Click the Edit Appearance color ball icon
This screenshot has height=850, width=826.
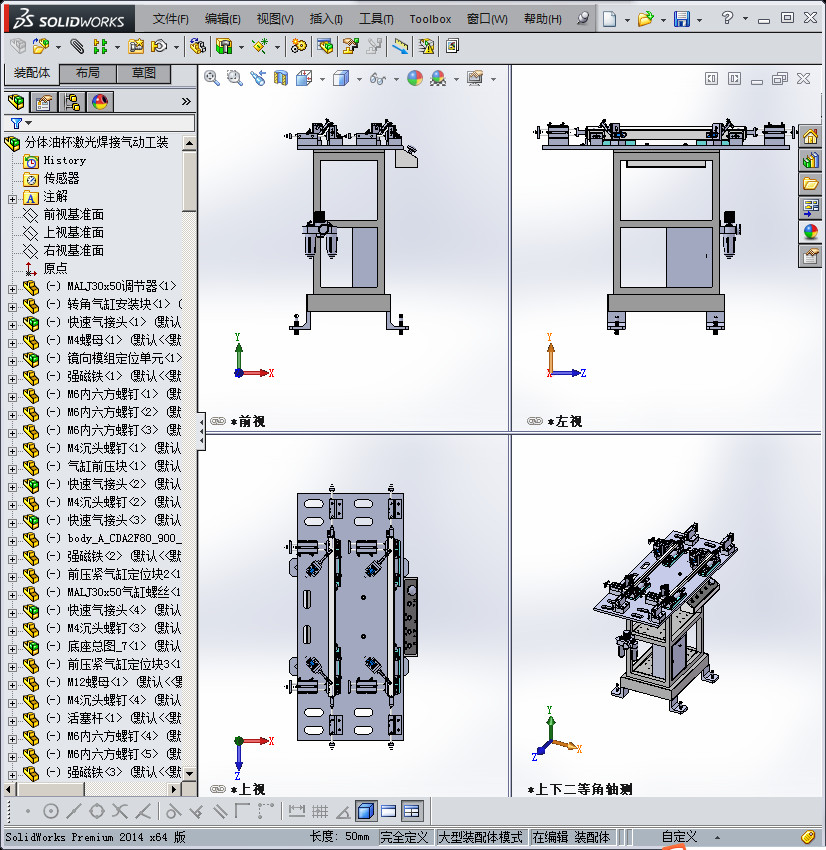tap(415, 79)
